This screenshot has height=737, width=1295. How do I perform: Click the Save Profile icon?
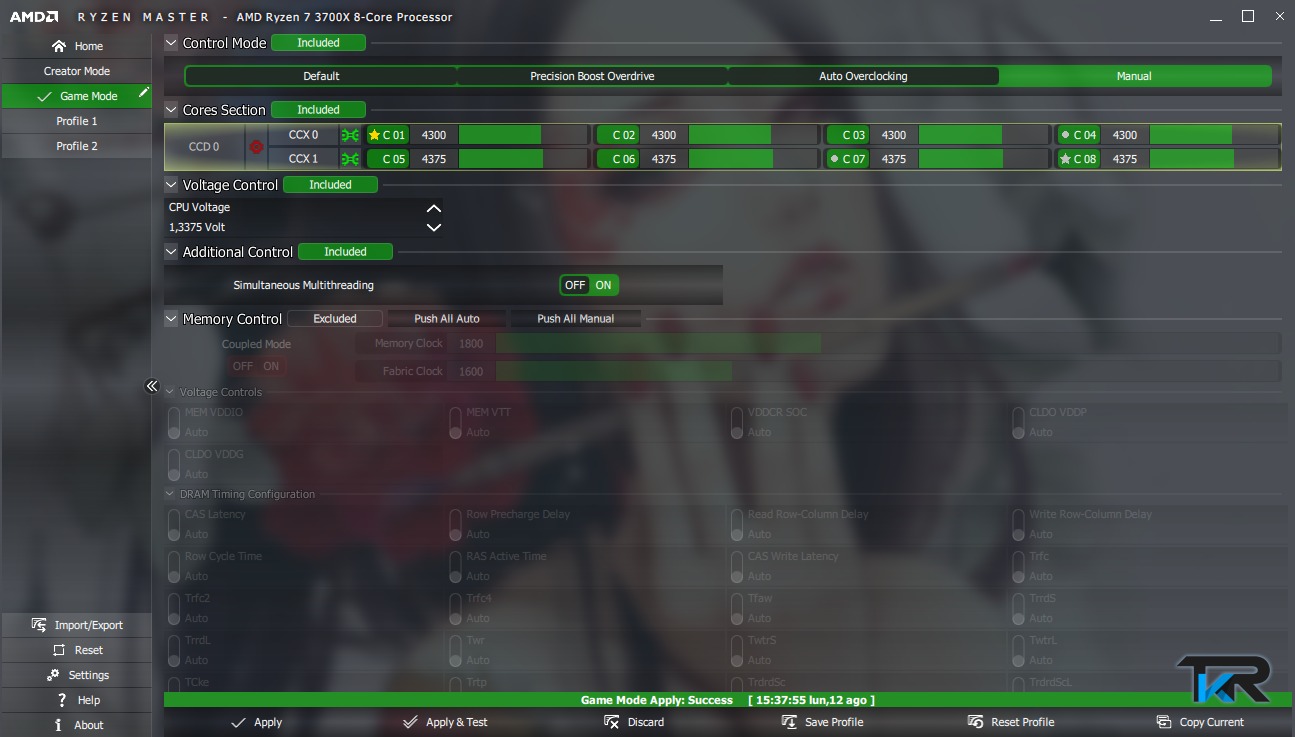[789, 722]
